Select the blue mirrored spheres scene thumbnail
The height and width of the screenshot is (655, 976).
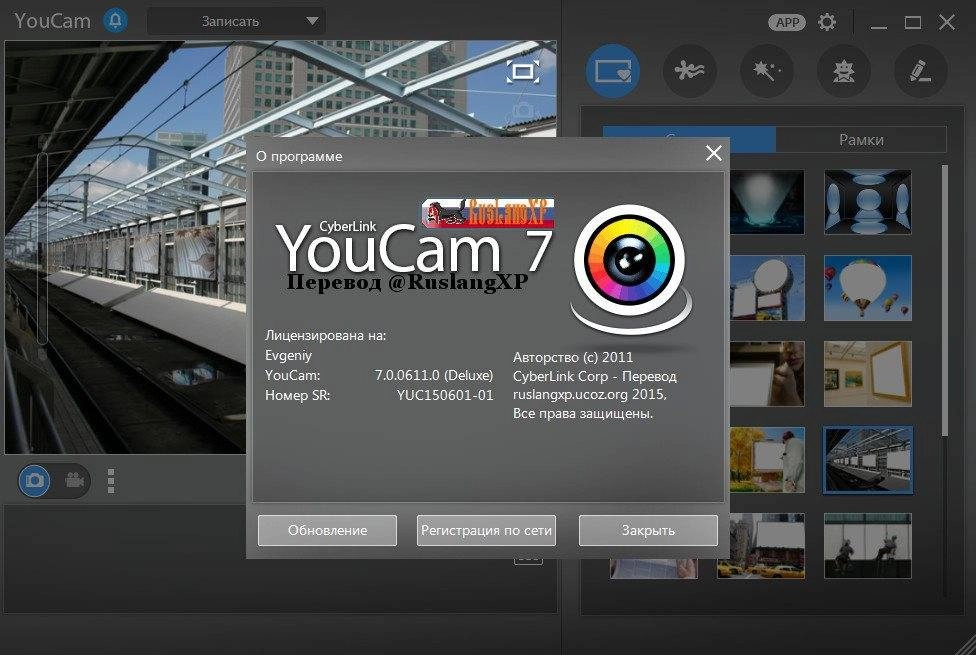(868, 202)
